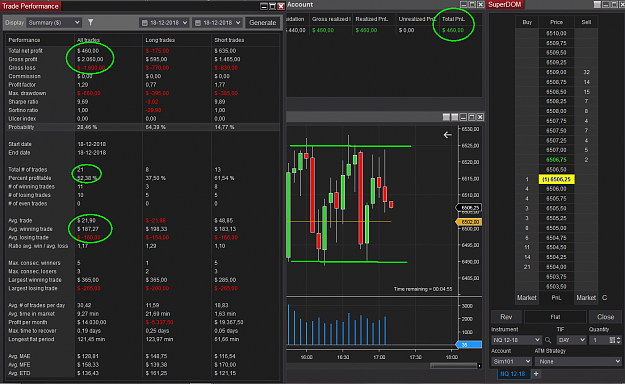The width and height of the screenshot is (625, 384).
Task: Click the SuperDOM Sell column header
Action: click(x=586, y=22)
